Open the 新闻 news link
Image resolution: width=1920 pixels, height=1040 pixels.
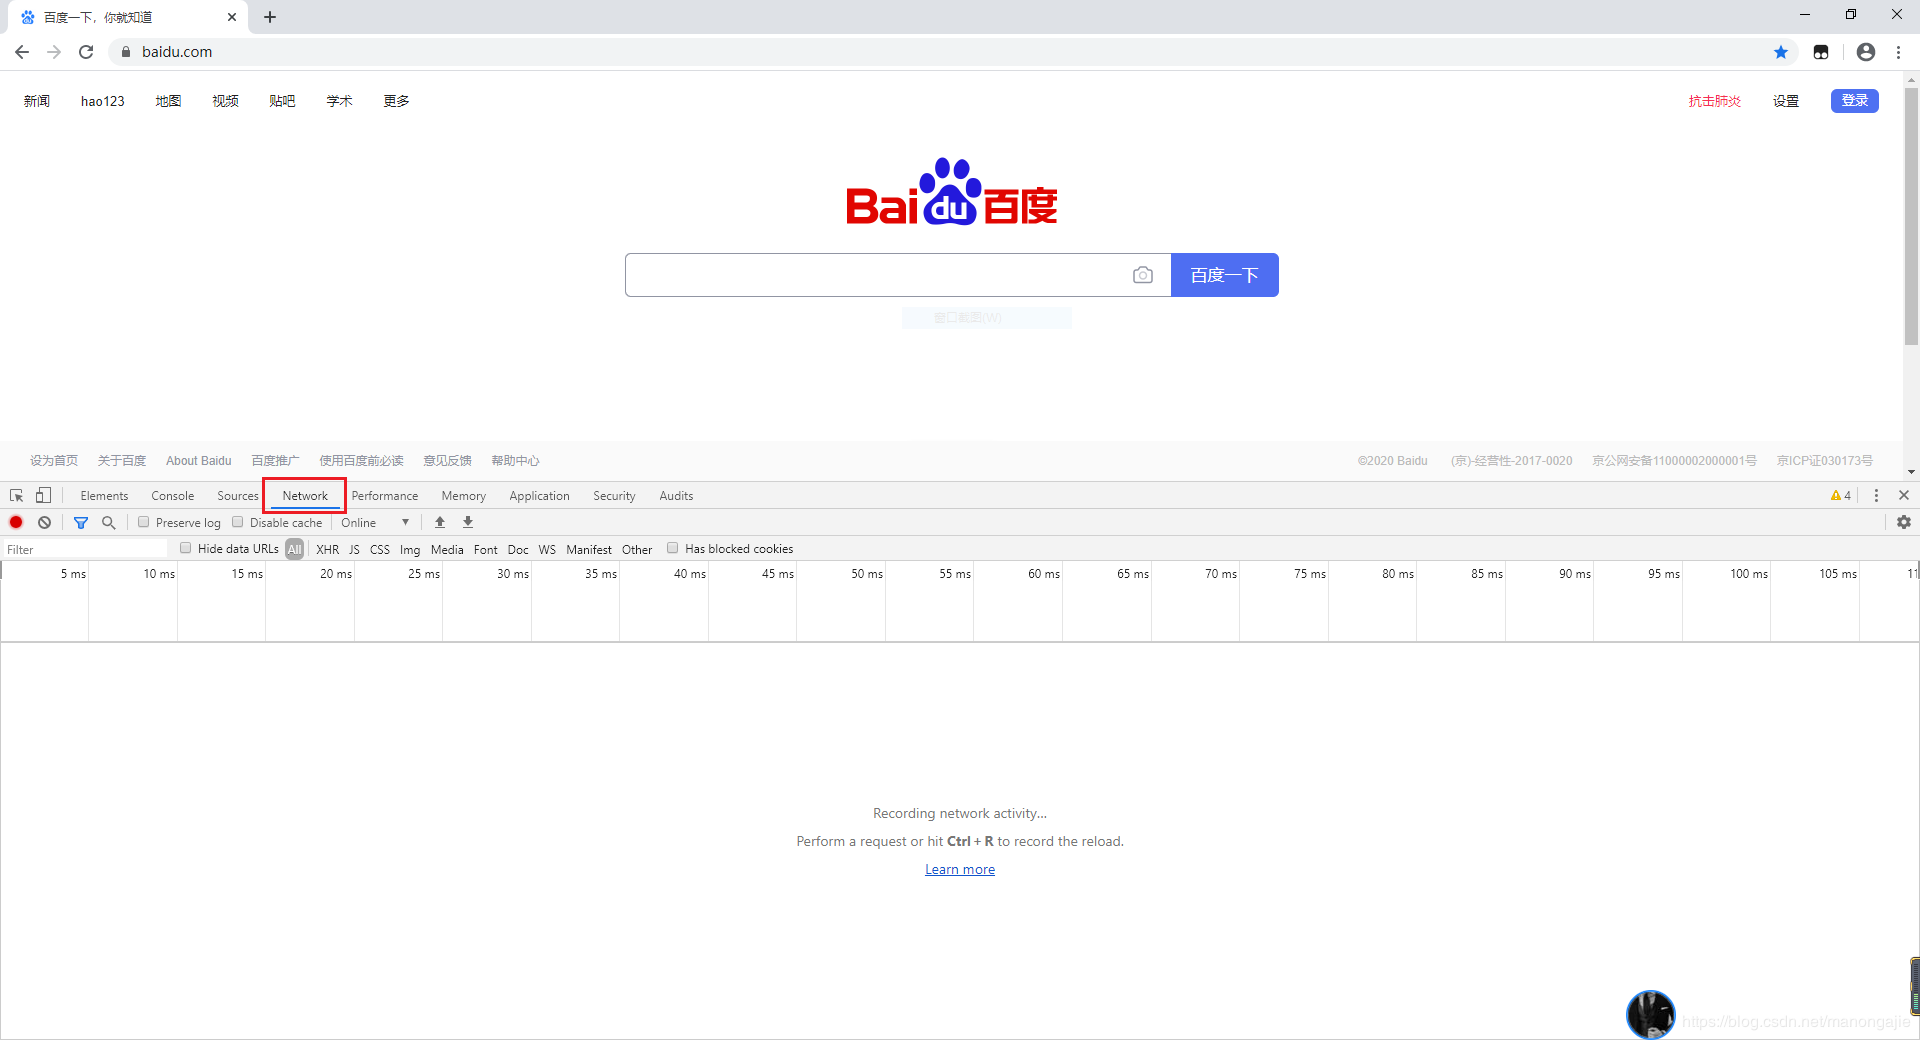[37, 101]
